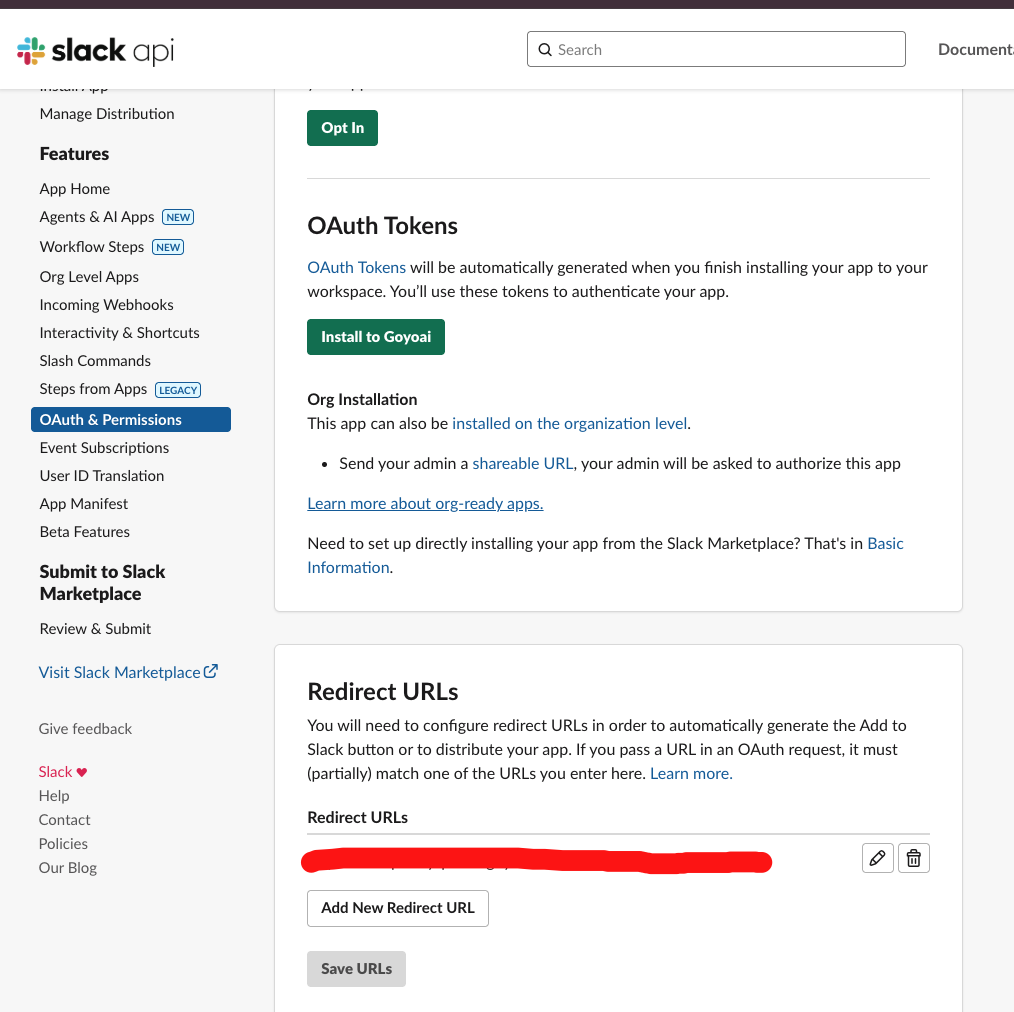The height and width of the screenshot is (1012, 1014).
Task: Open Workflow Steps page
Action: click(x=92, y=247)
